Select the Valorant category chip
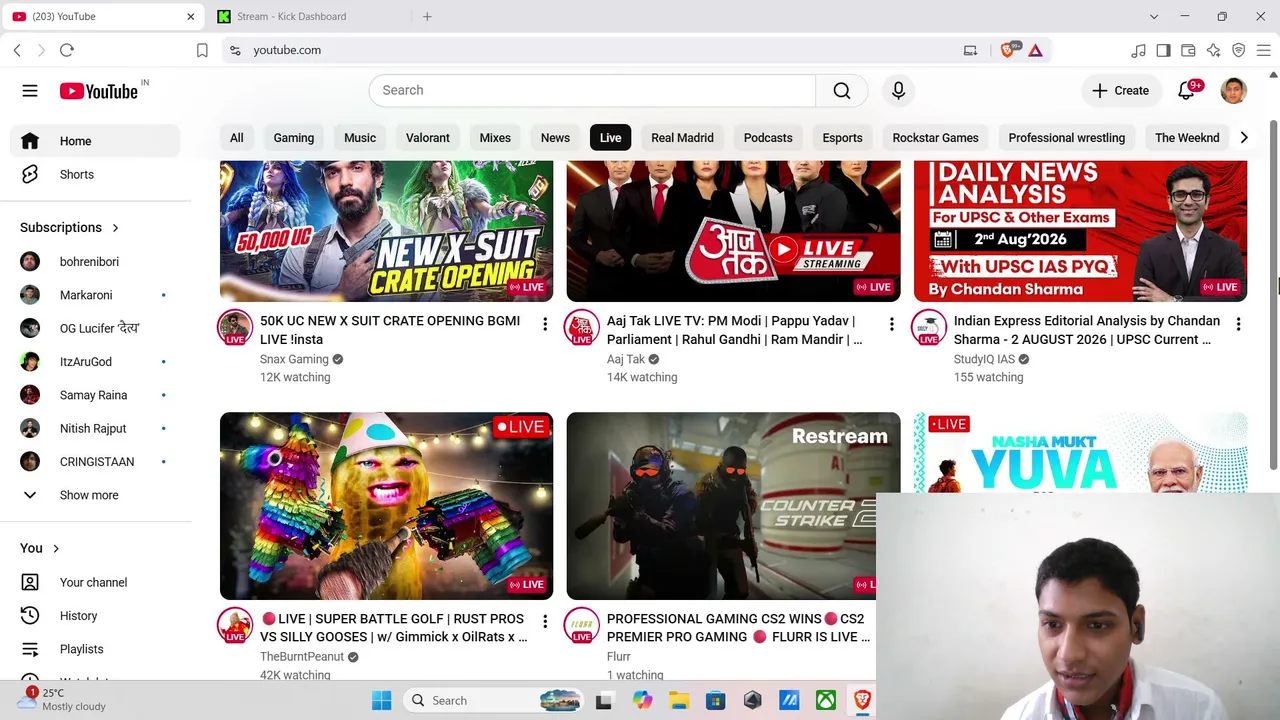Viewport: 1280px width, 720px height. point(428,138)
